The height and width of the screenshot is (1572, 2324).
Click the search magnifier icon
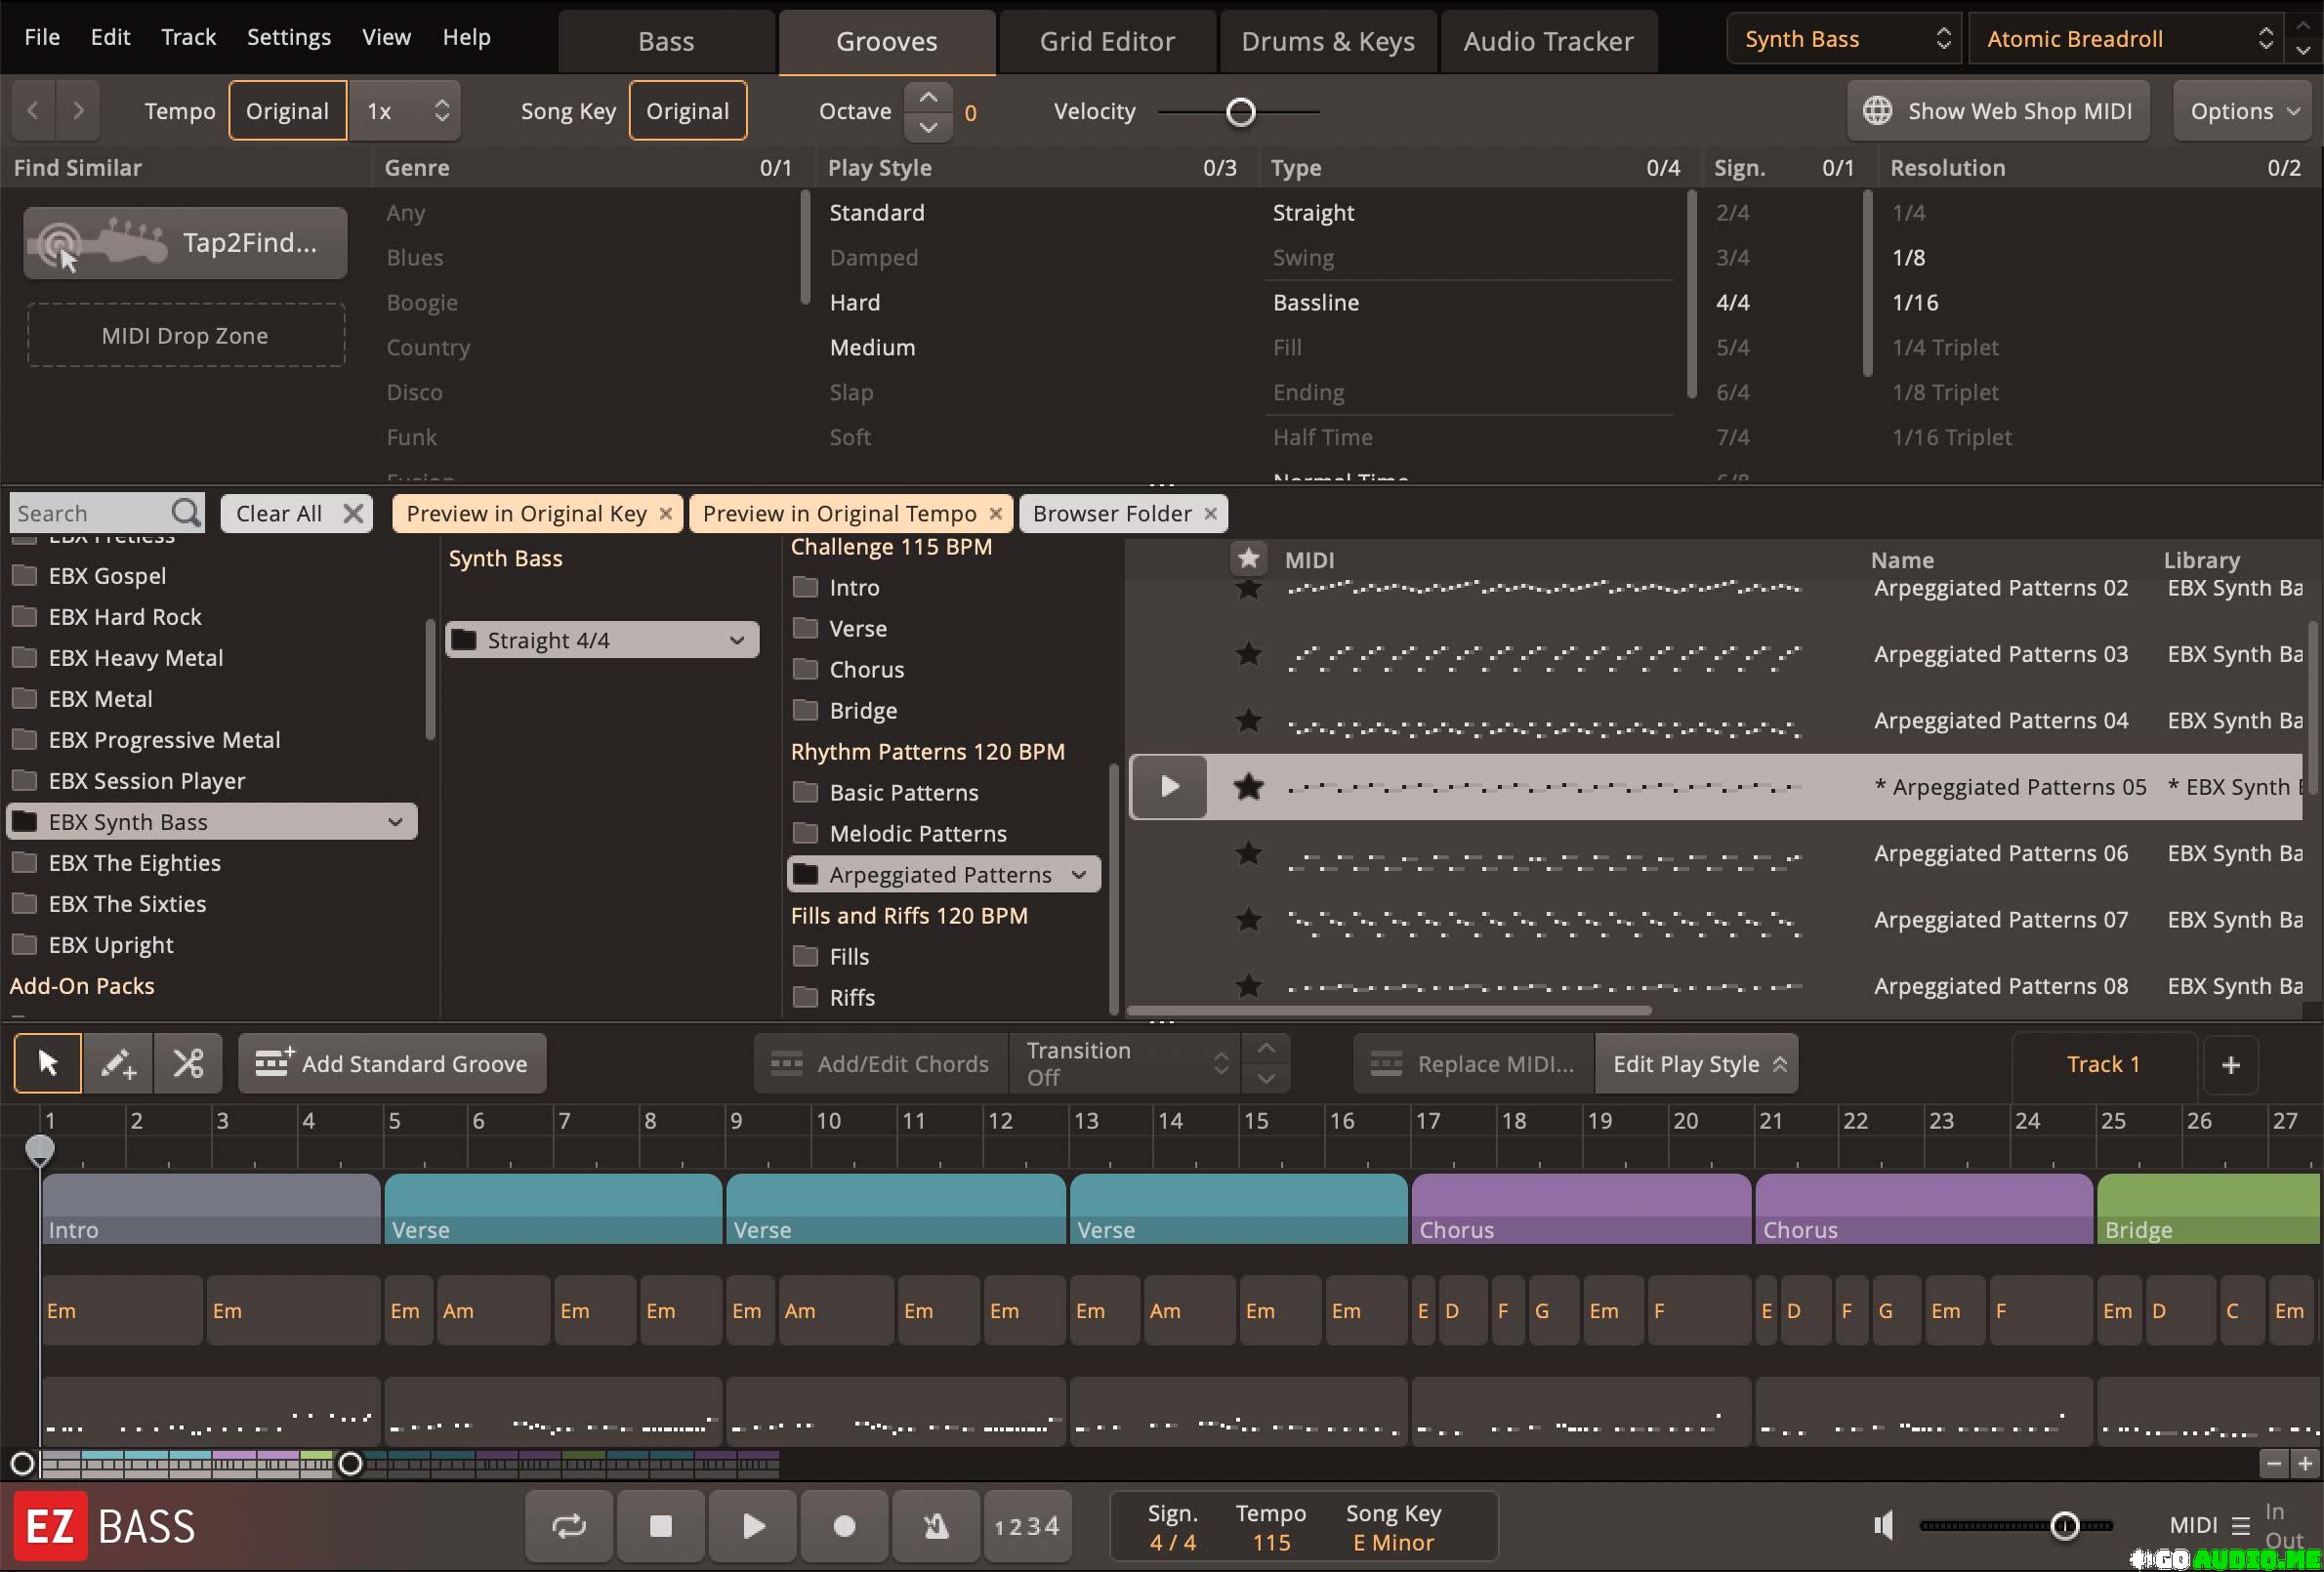186,513
